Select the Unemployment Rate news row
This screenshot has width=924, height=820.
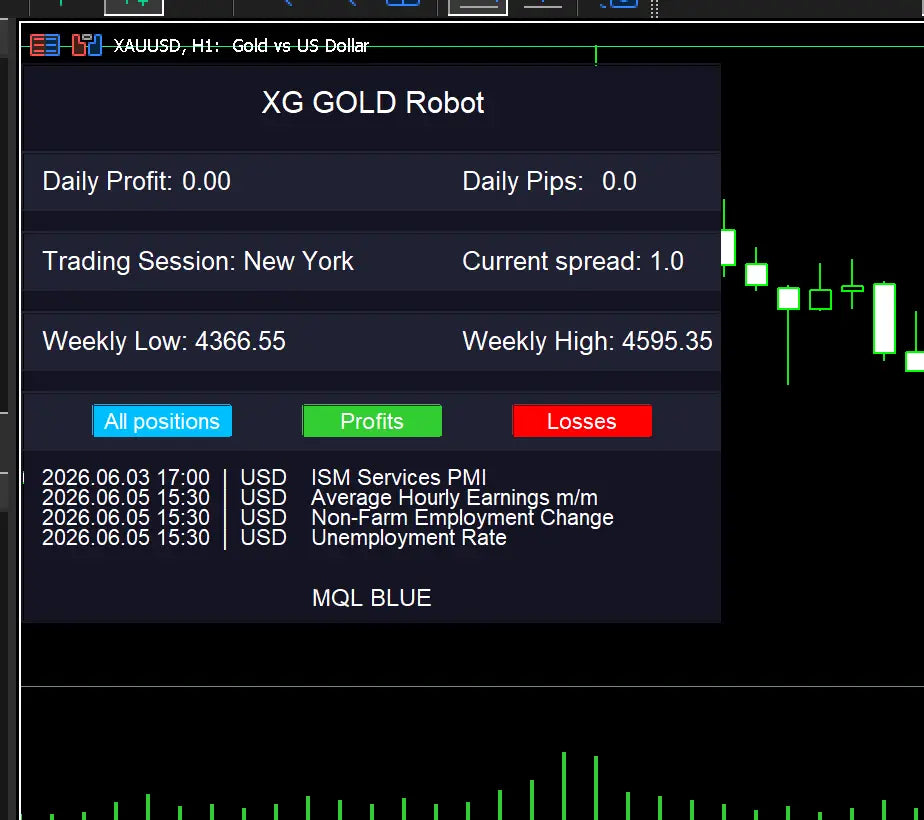(x=274, y=538)
